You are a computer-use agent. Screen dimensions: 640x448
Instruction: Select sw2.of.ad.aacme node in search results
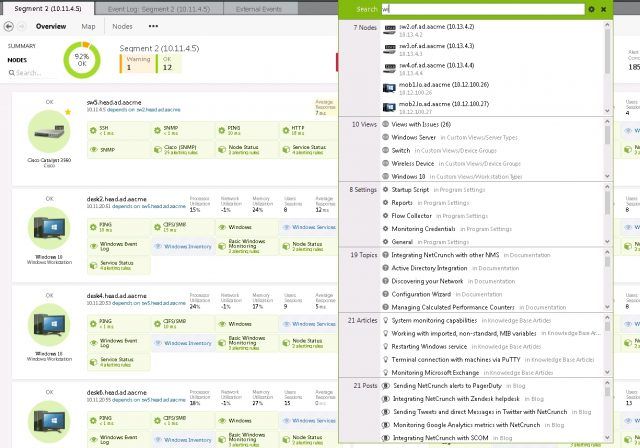(492, 30)
